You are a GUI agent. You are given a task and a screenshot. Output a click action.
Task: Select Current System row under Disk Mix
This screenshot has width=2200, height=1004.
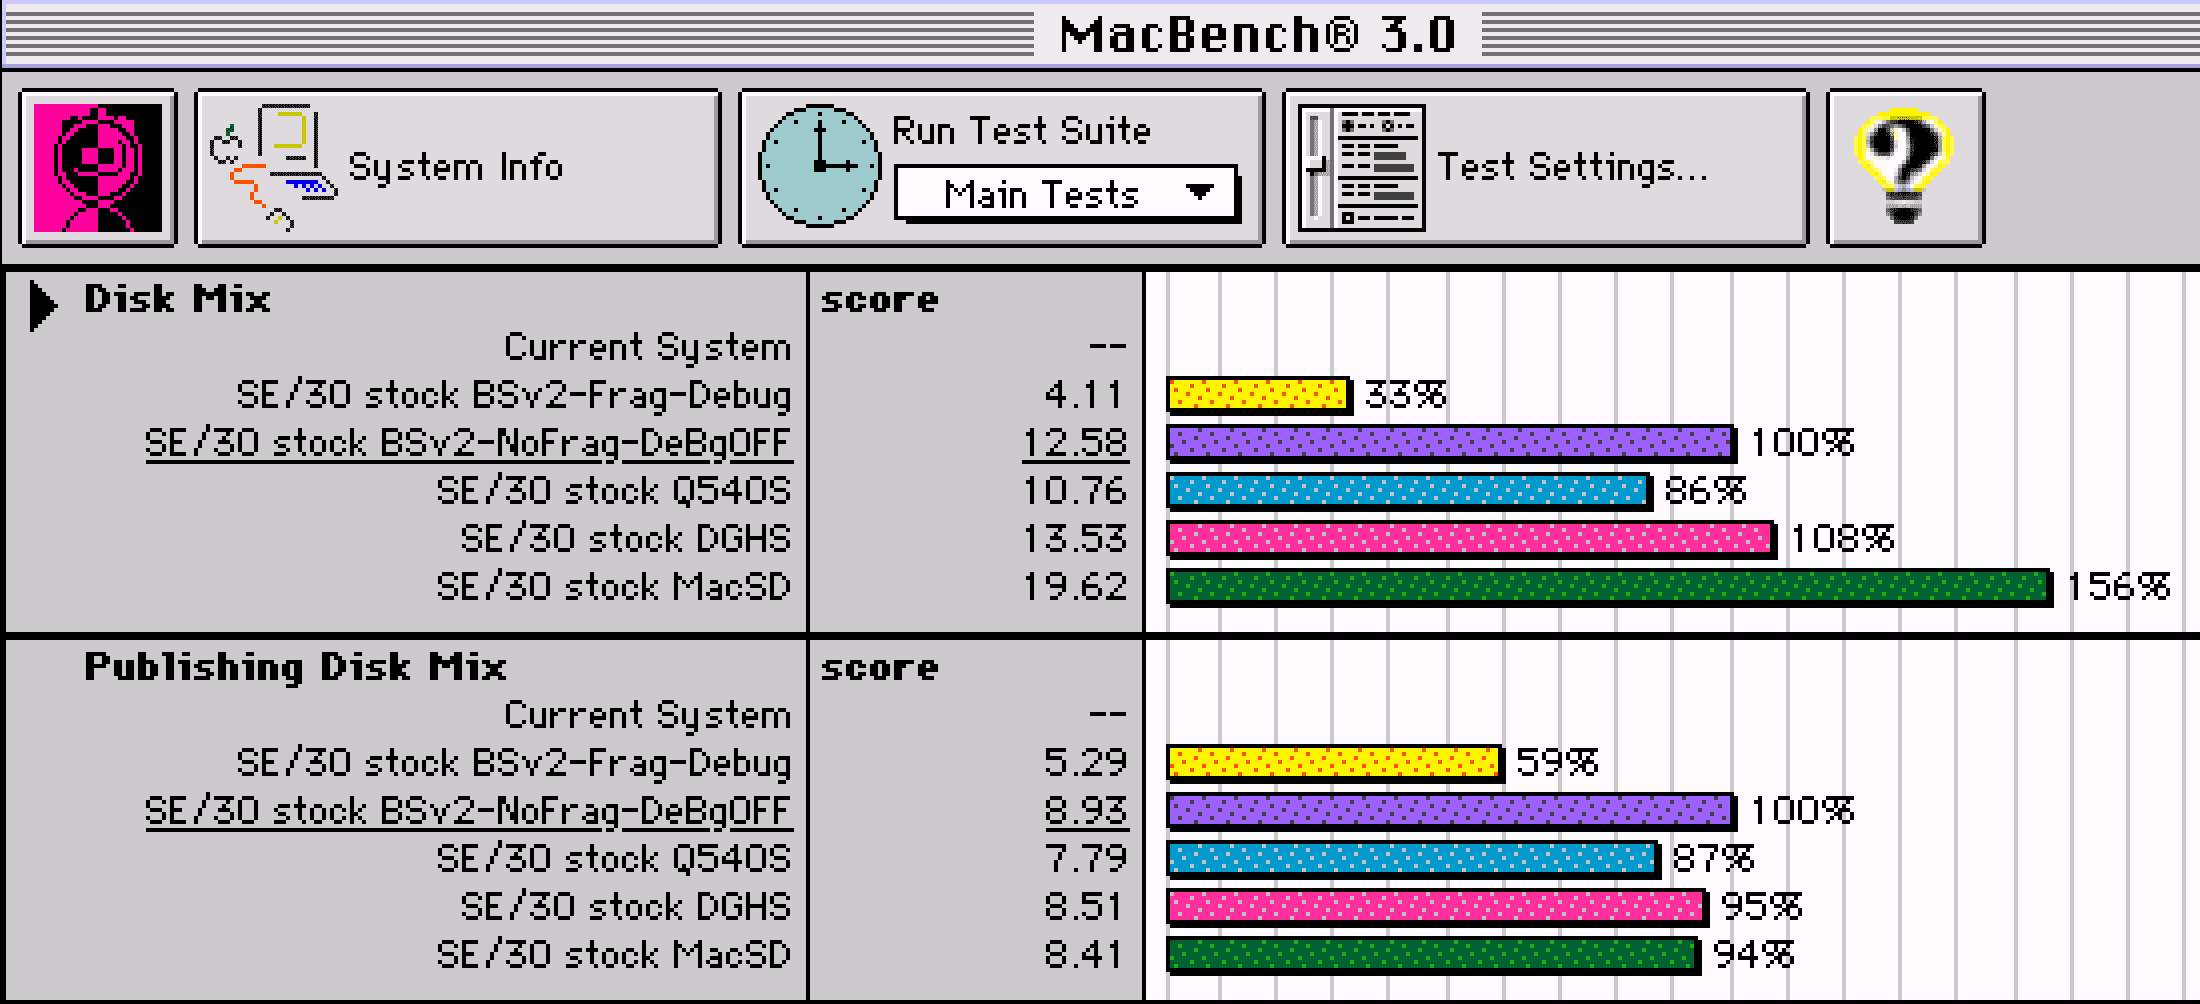point(647,347)
